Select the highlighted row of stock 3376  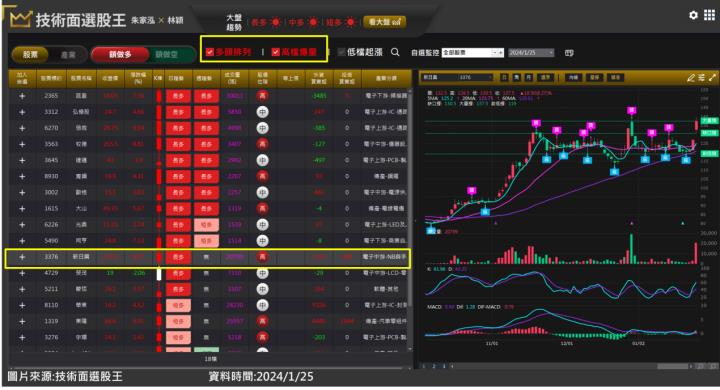(x=207, y=258)
